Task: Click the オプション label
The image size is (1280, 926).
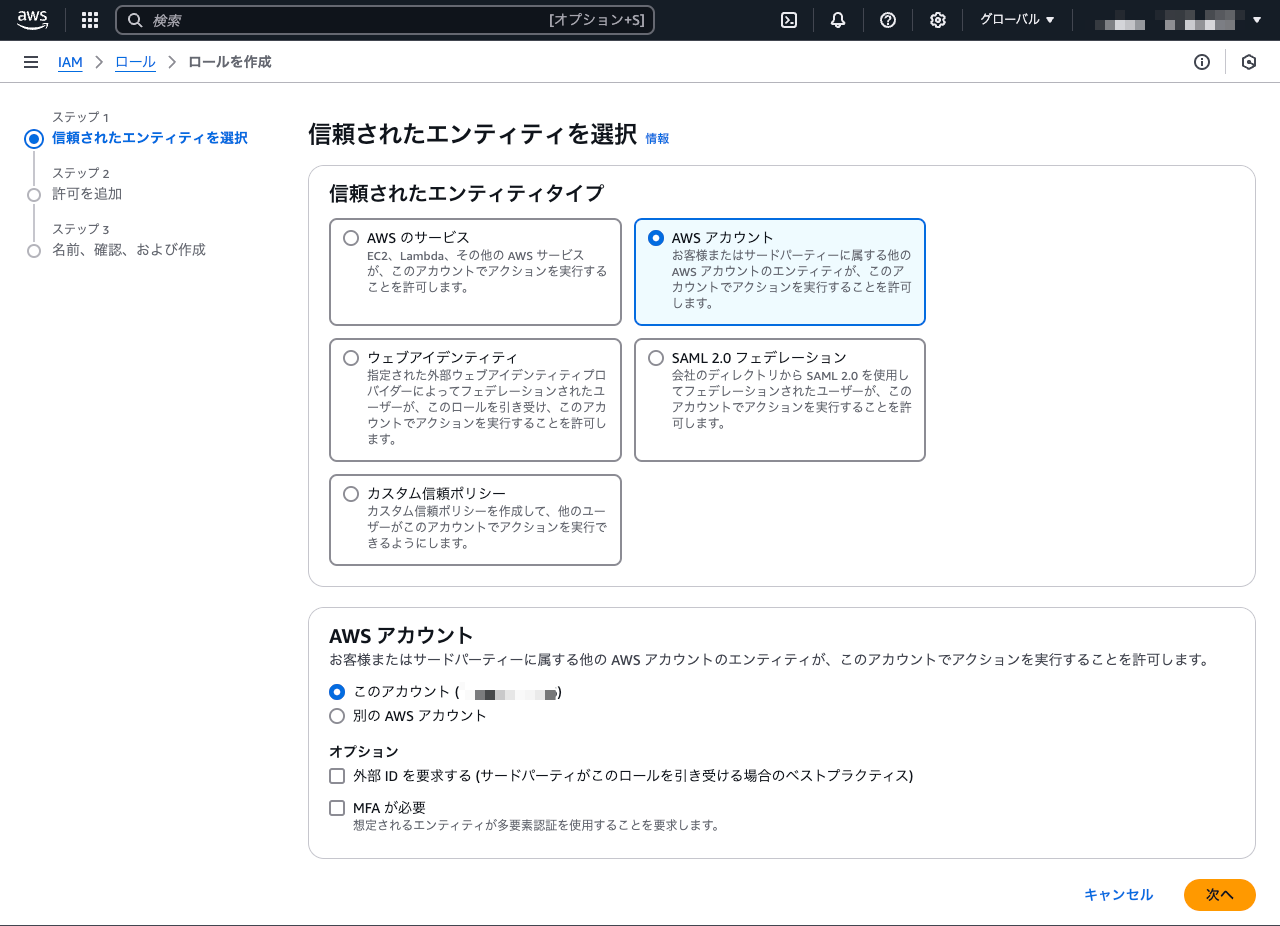Action: click(363, 751)
